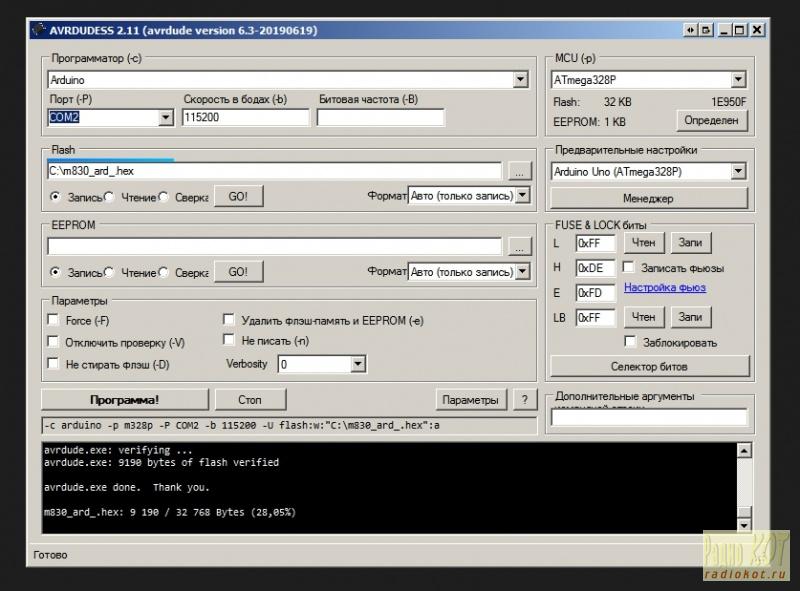The image size is (800, 591).
Task: Click Flash GO! button
Action: pyautogui.click(x=238, y=196)
